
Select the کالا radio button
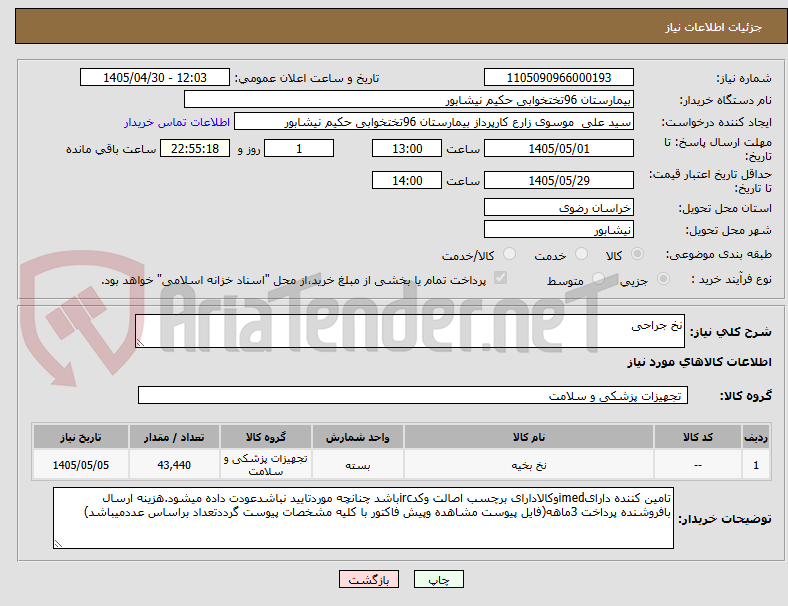(637, 254)
